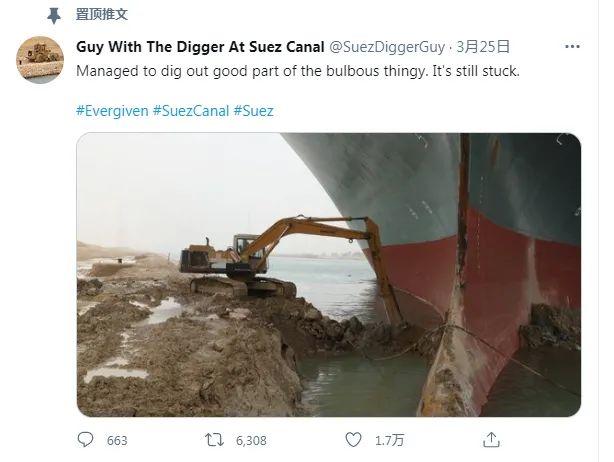Open the #SuezCanal hashtag
The width and height of the screenshot is (614, 462).
(x=191, y=110)
